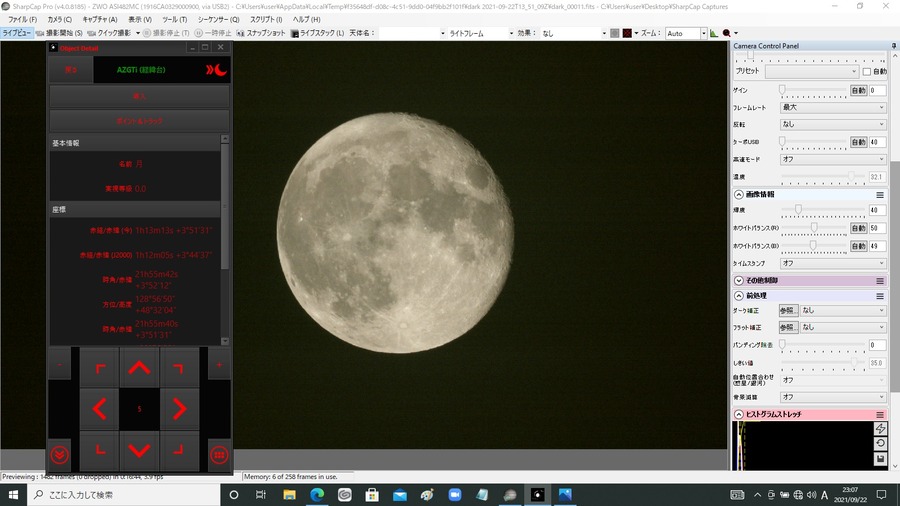900x506 pixels.
Task: Open the ファイル (F) menu
Action: pyautogui.click(x=22, y=20)
